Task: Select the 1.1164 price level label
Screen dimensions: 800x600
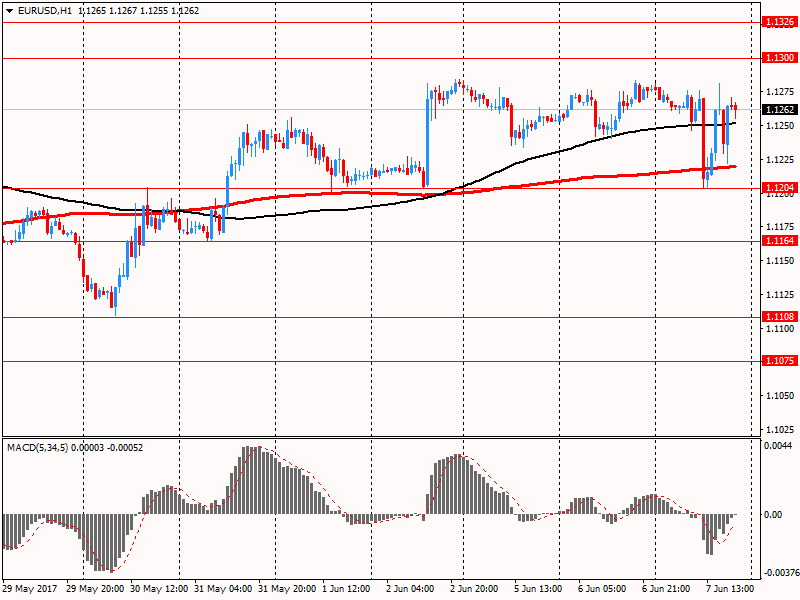Action: pyautogui.click(x=777, y=241)
